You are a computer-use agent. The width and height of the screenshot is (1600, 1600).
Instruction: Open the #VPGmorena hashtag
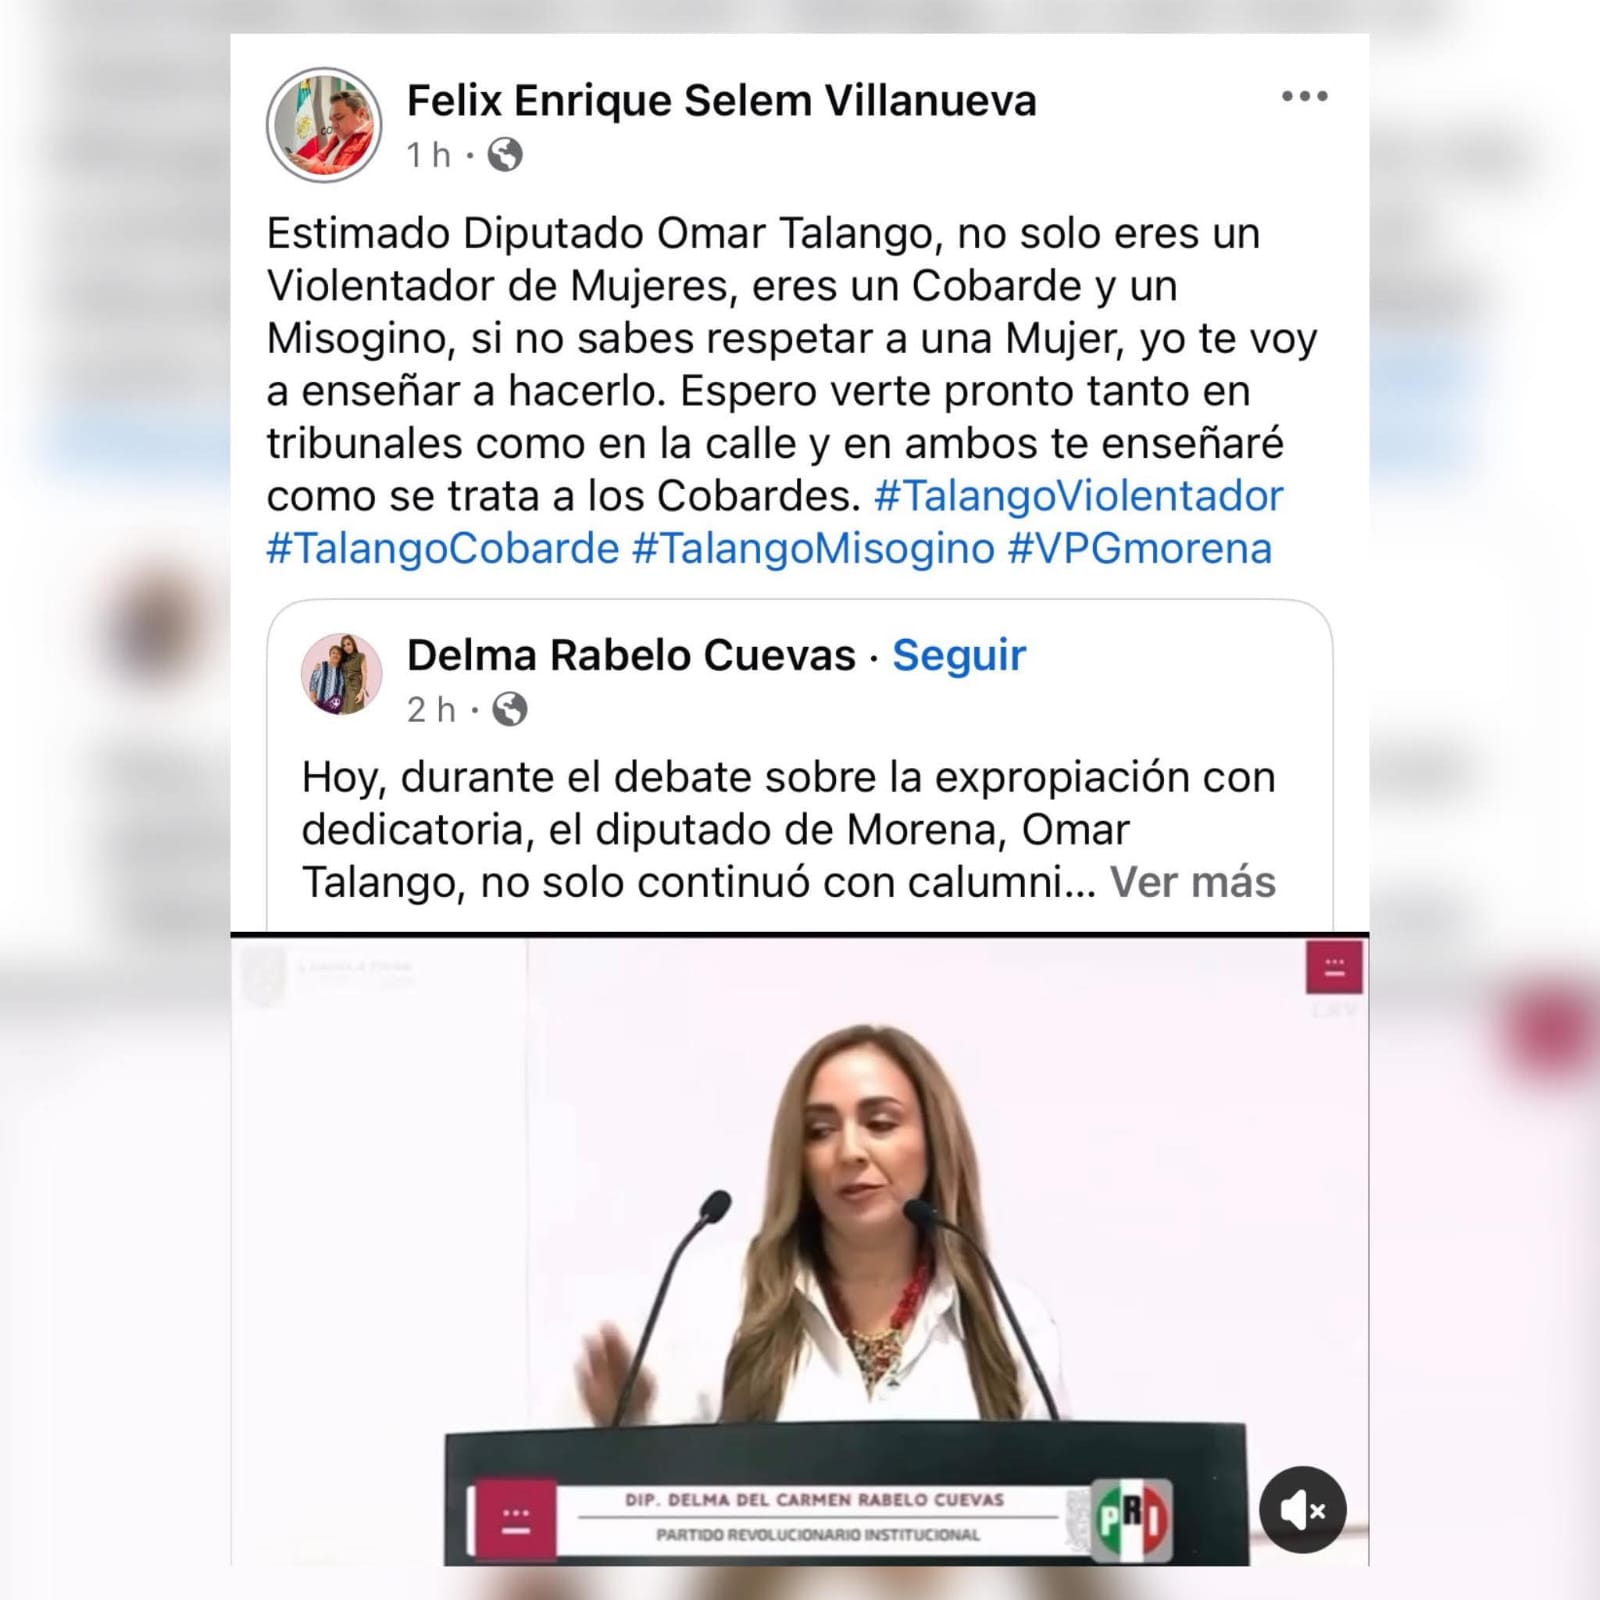point(1140,549)
